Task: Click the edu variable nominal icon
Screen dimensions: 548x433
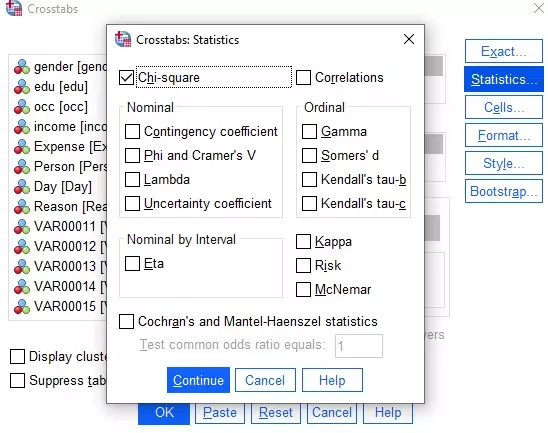Action: pos(22,87)
